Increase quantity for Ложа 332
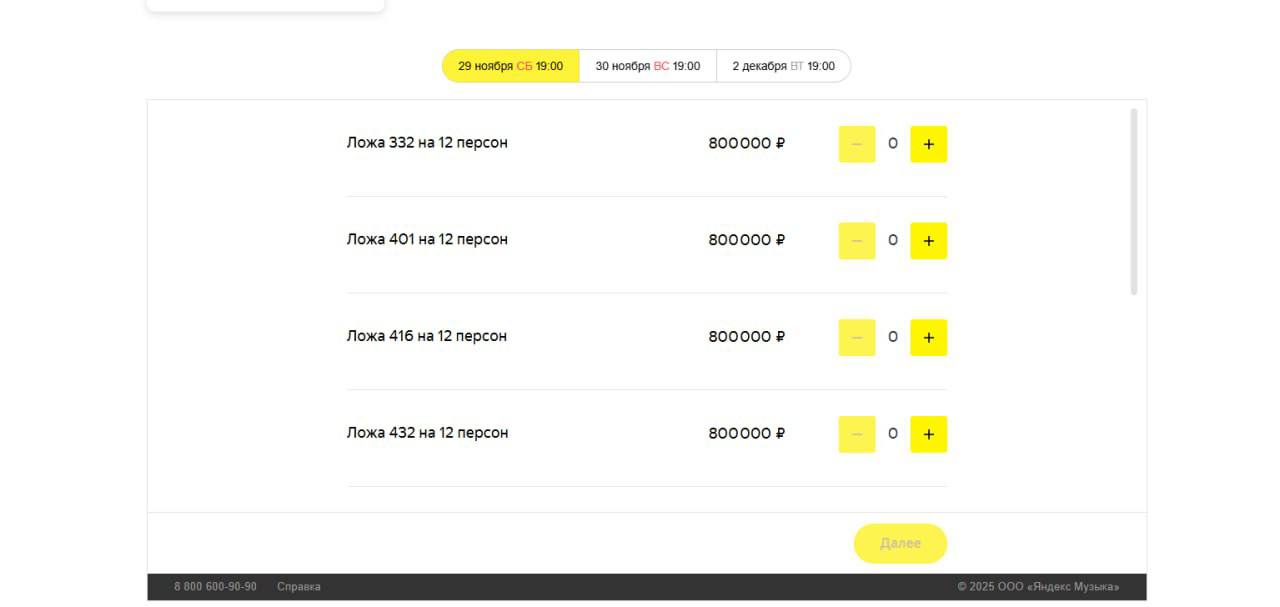Image resolution: width=1280 pixels, height=607 pixels. pyautogui.click(x=928, y=144)
